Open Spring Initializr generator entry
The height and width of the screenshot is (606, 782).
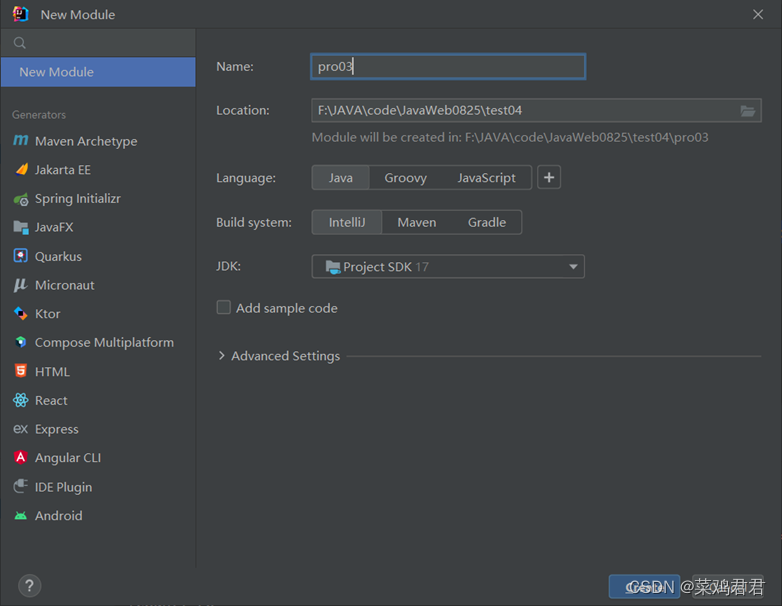click(x=98, y=199)
